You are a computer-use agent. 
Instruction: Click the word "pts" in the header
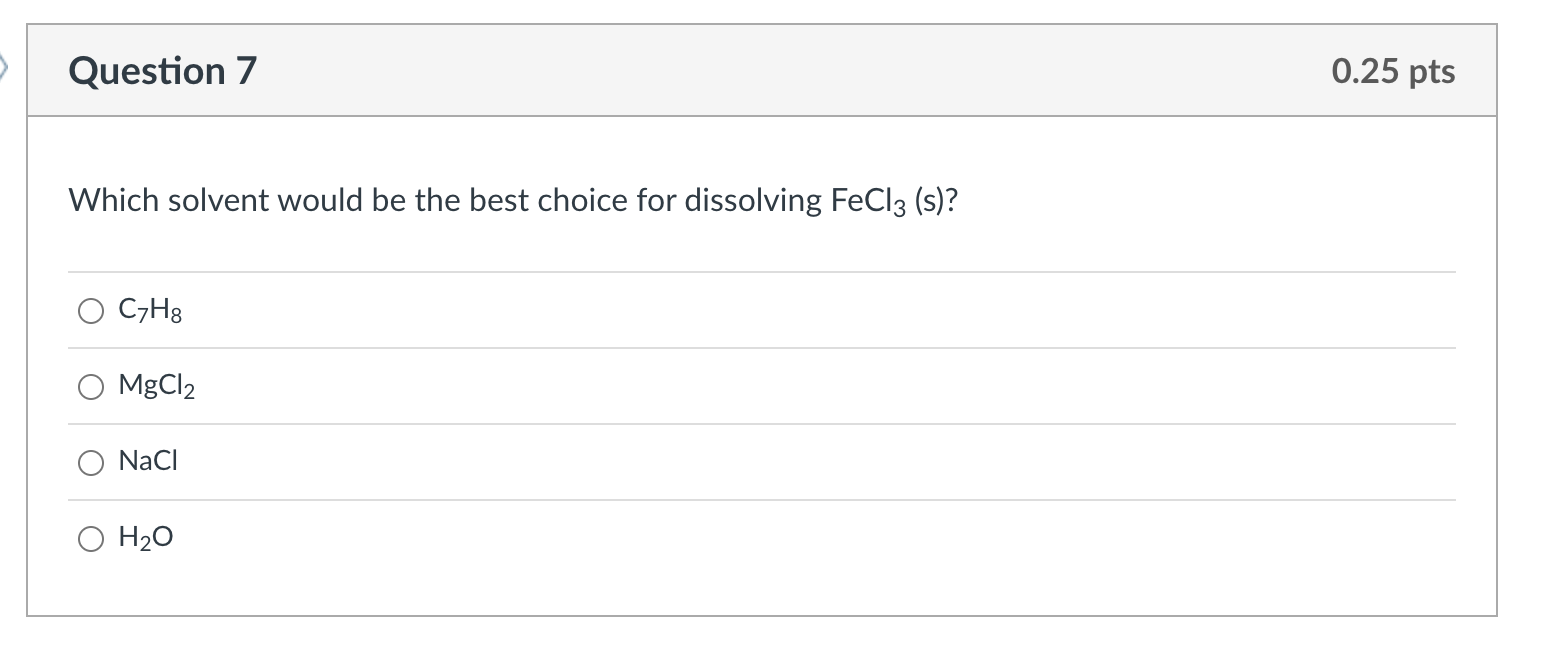point(1431,72)
